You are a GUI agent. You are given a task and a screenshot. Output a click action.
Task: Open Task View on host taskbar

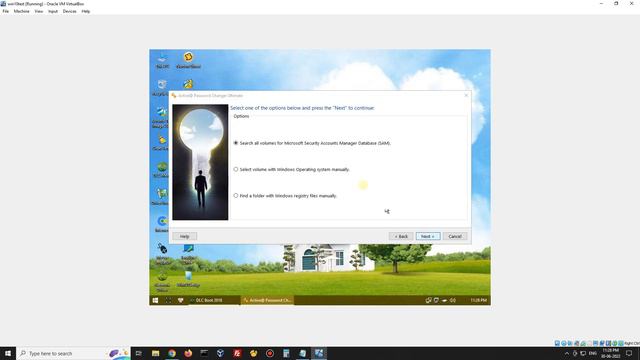[139, 353]
